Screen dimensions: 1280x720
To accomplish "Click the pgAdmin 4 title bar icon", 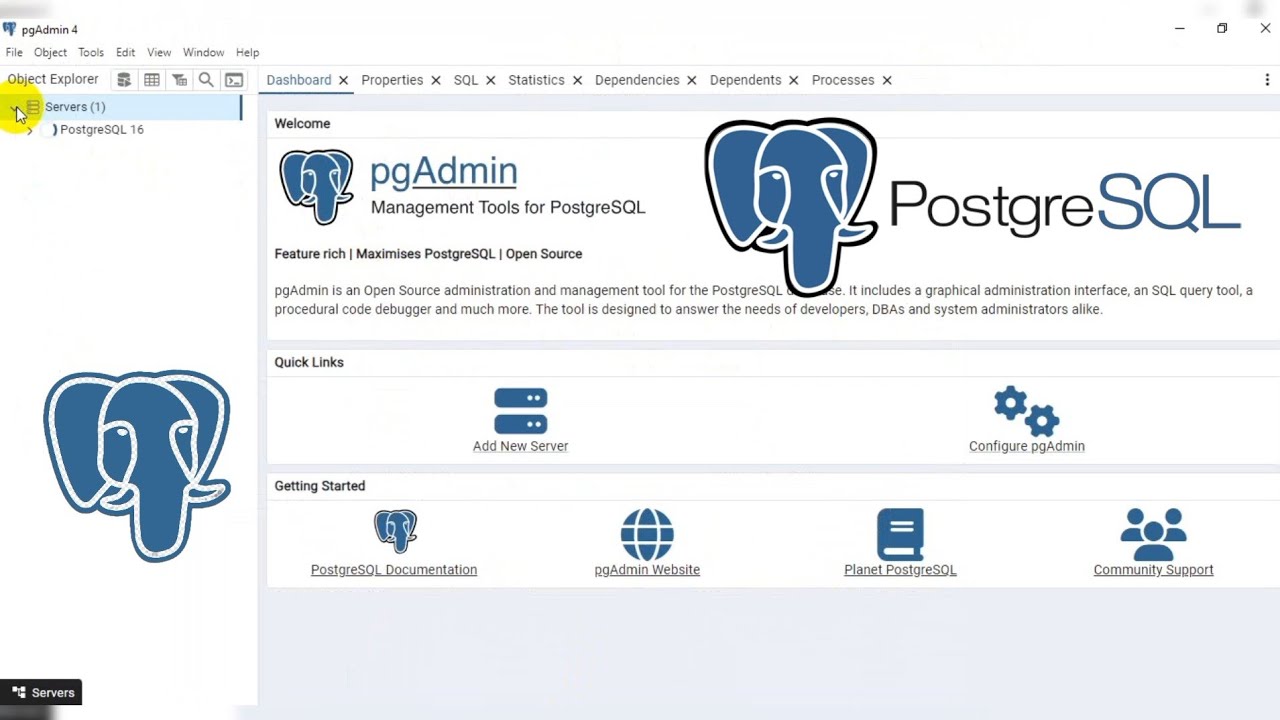I will (x=10, y=29).
